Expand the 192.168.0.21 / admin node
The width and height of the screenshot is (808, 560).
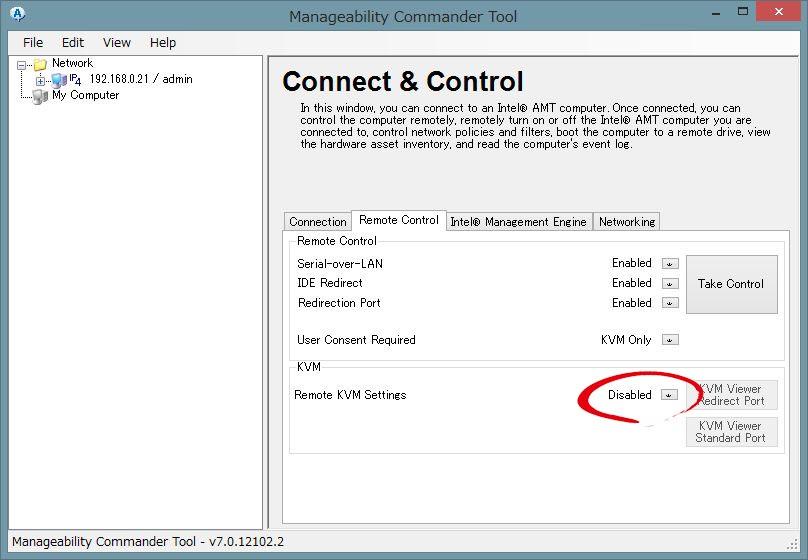click(x=40, y=81)
